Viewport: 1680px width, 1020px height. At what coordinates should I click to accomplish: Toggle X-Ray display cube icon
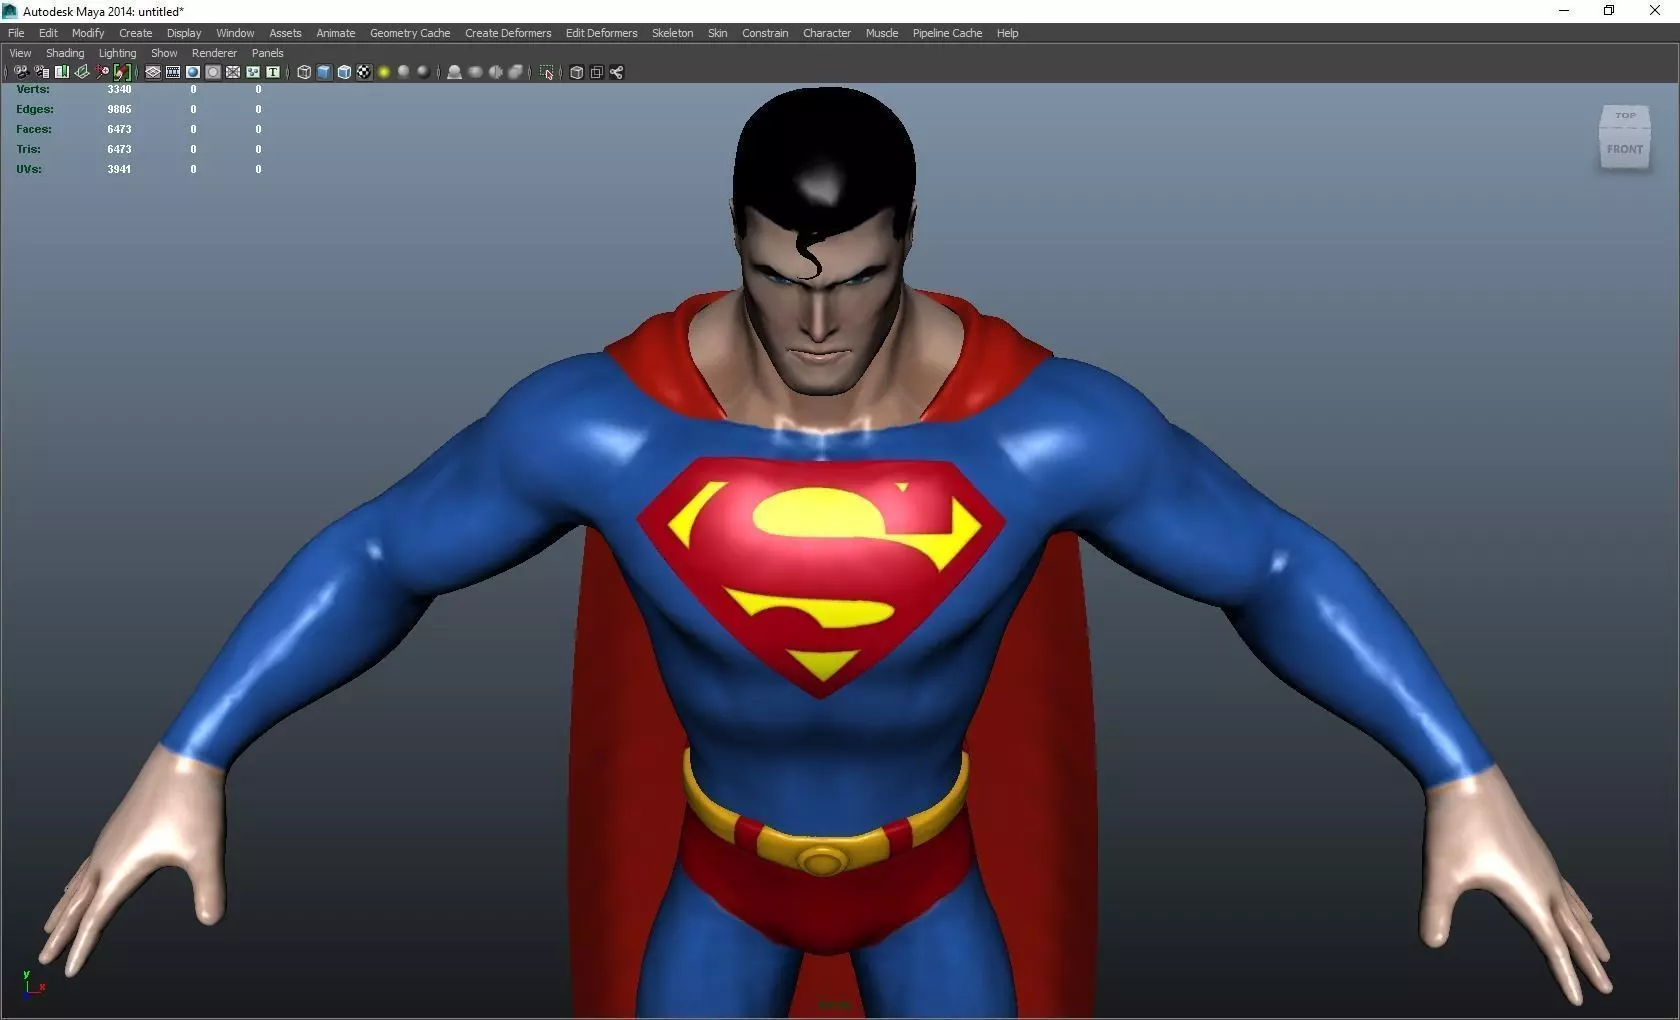tap(576, 72)
